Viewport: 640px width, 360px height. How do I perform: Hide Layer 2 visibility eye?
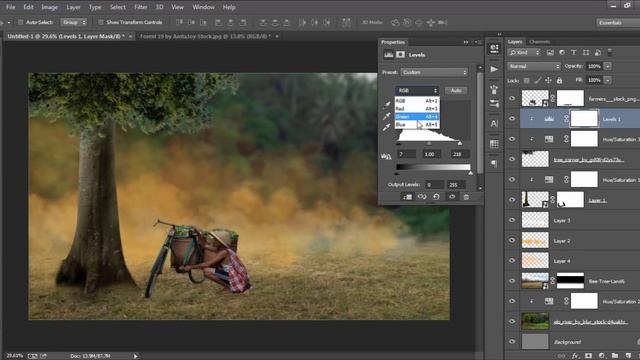tap(512, 240)
